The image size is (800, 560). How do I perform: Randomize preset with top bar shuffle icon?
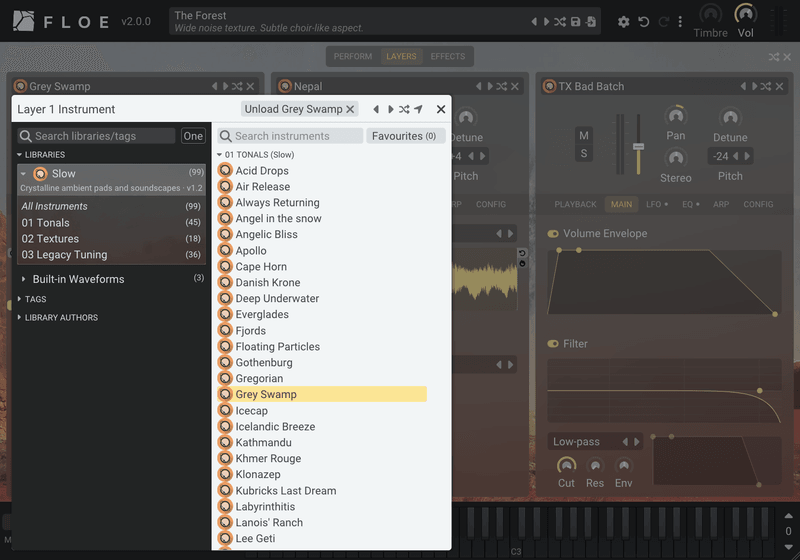560,21
